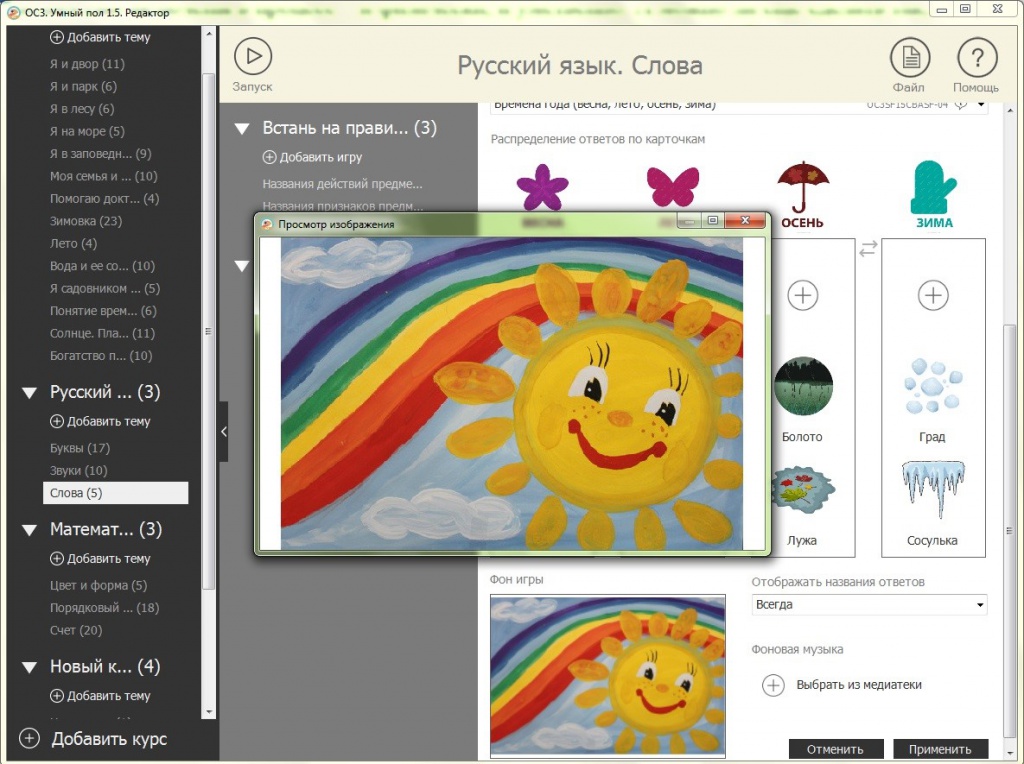Click Добавить тему under Математ... course

[x=101, y=558]
